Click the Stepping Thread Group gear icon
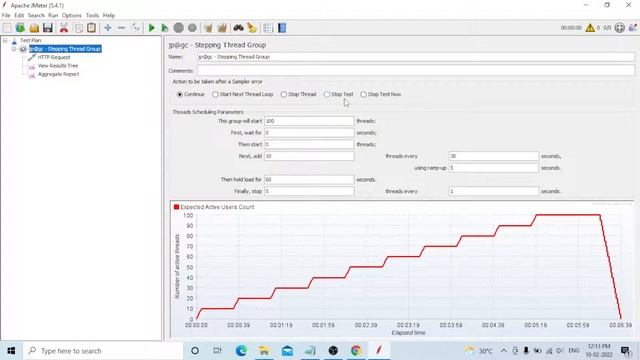Viewport: 640px width, 360px height. click(23, 49)
